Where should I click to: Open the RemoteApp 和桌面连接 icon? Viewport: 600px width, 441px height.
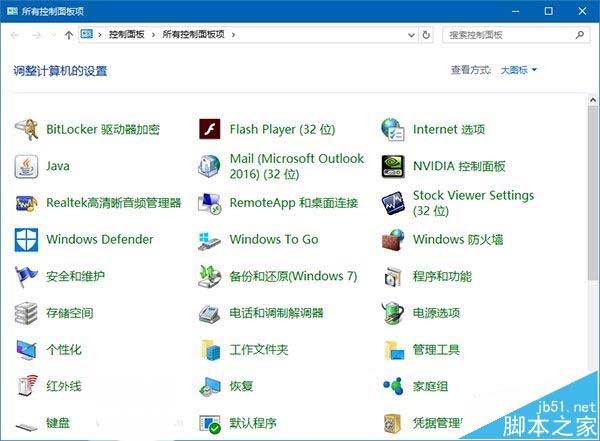(x=210, y=203)
